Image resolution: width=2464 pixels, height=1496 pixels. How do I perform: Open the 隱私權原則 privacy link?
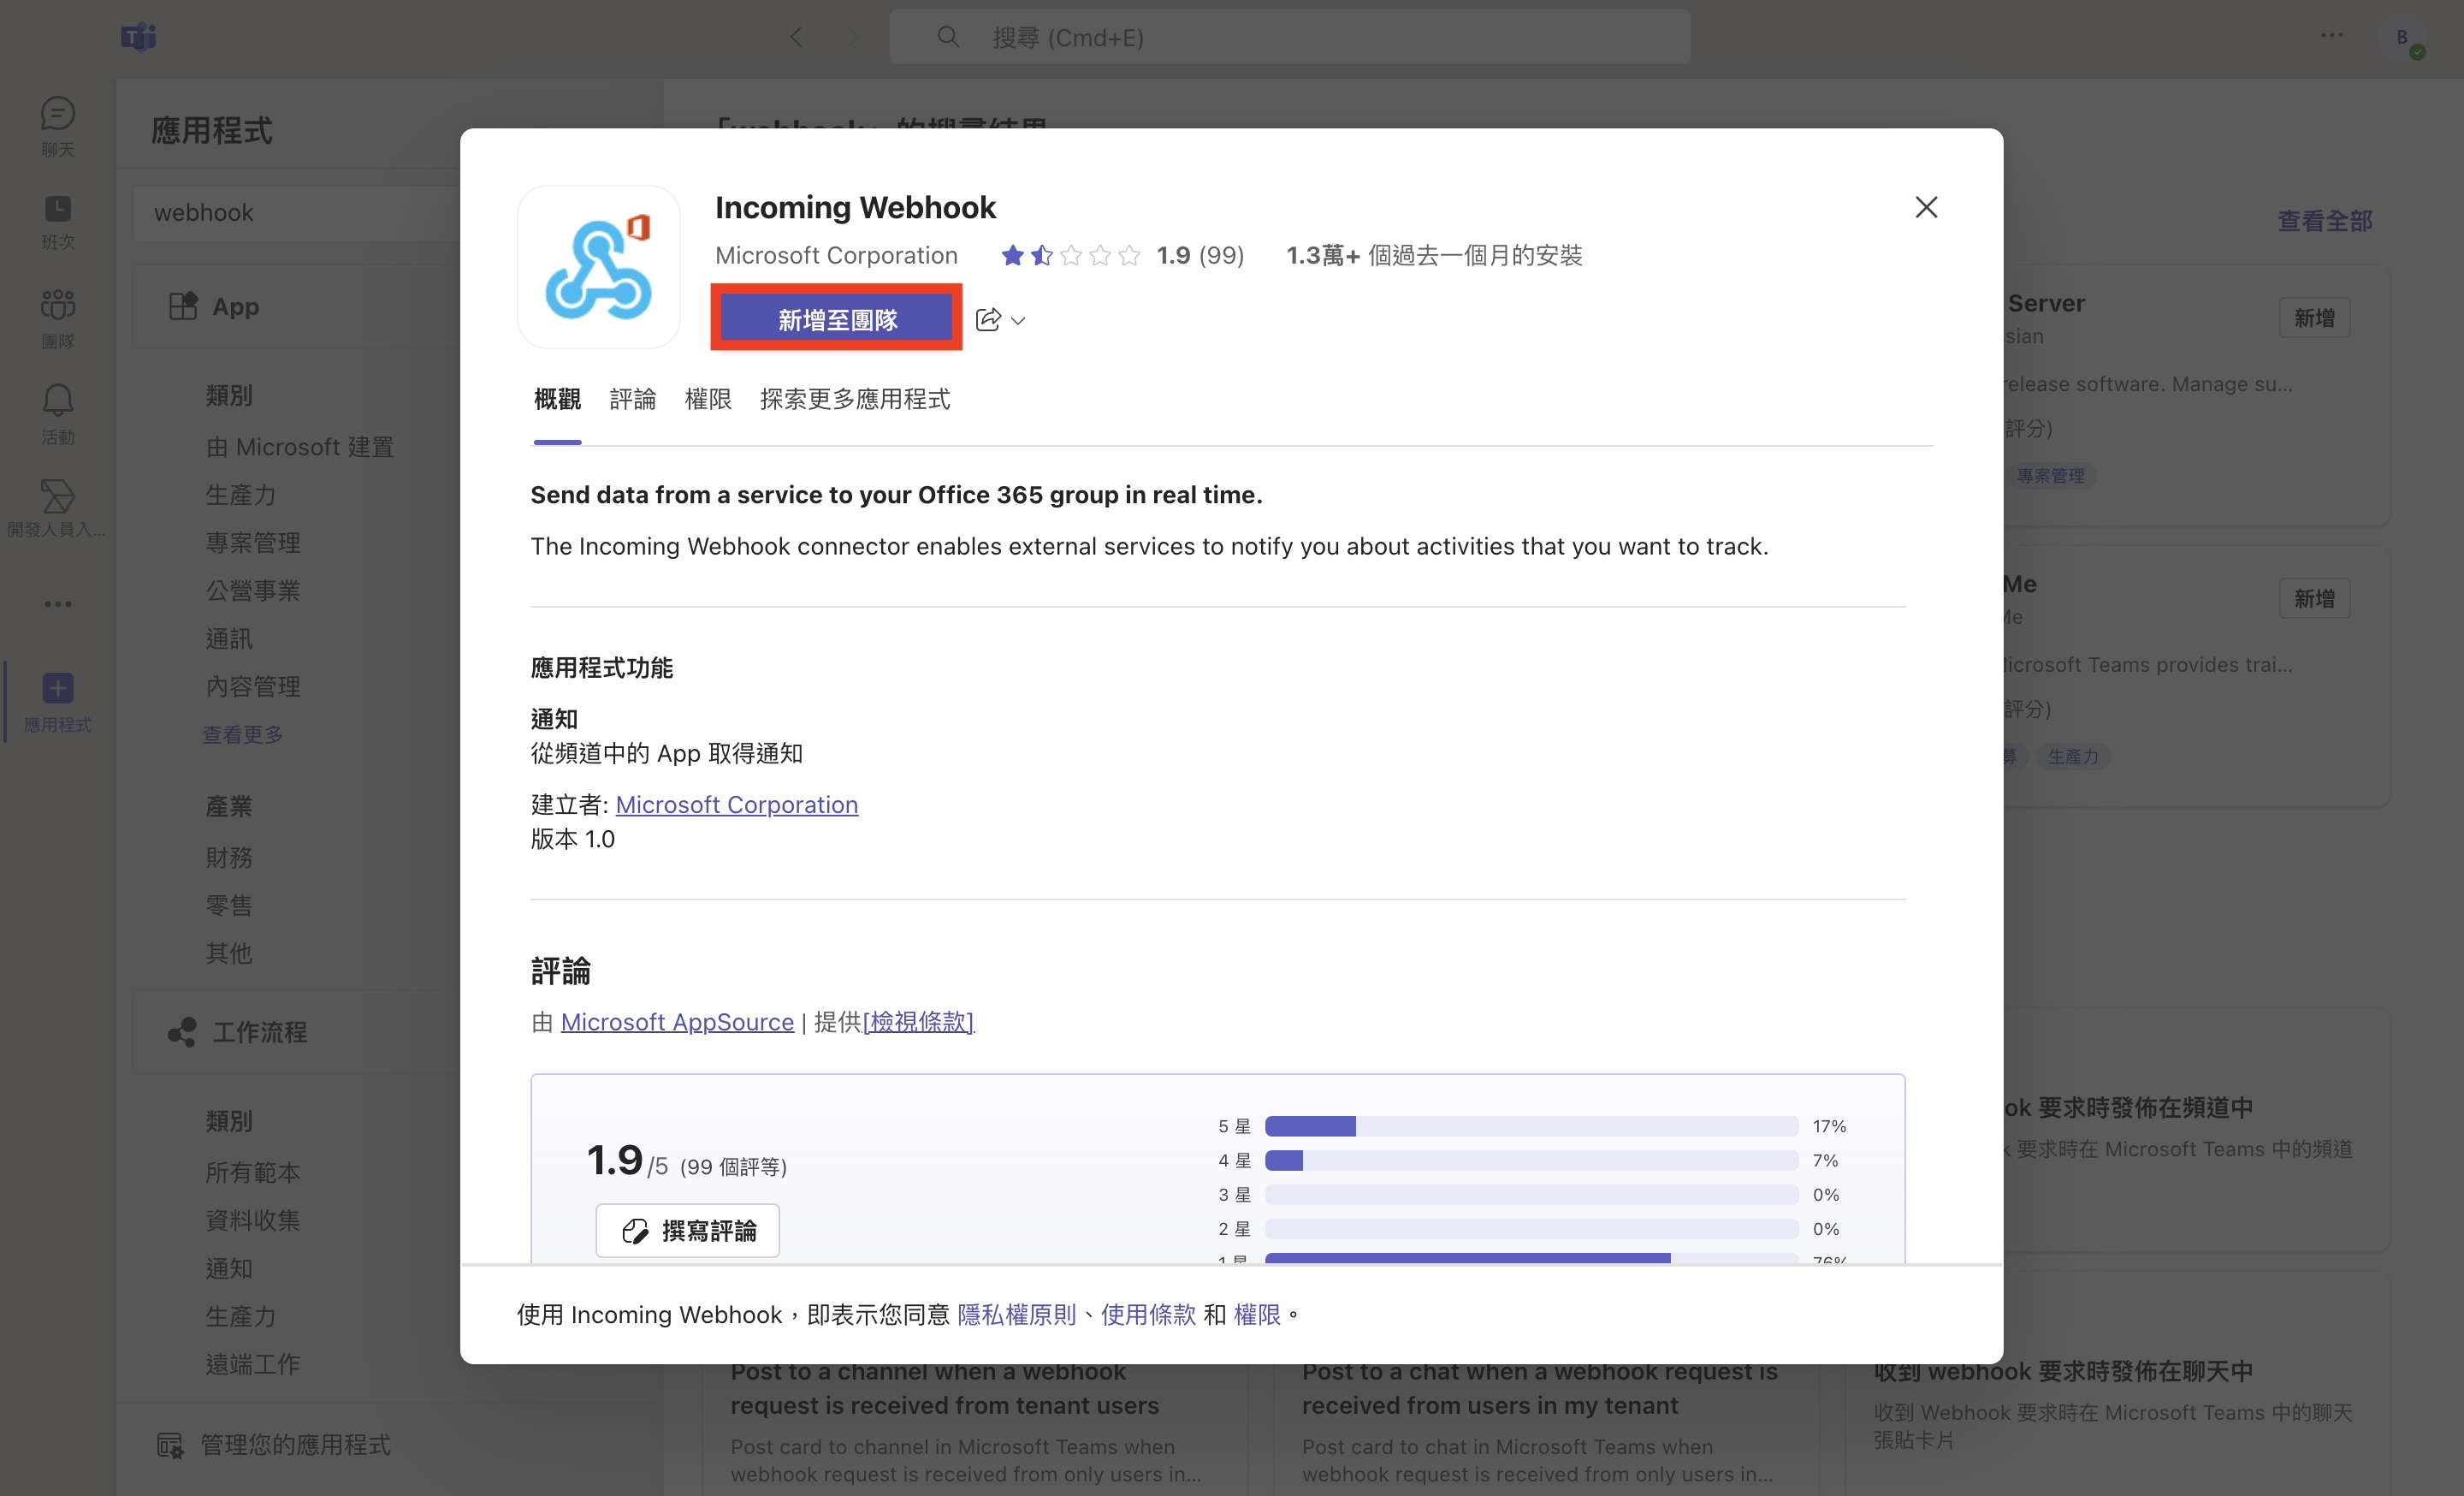pos(1017,1314)
